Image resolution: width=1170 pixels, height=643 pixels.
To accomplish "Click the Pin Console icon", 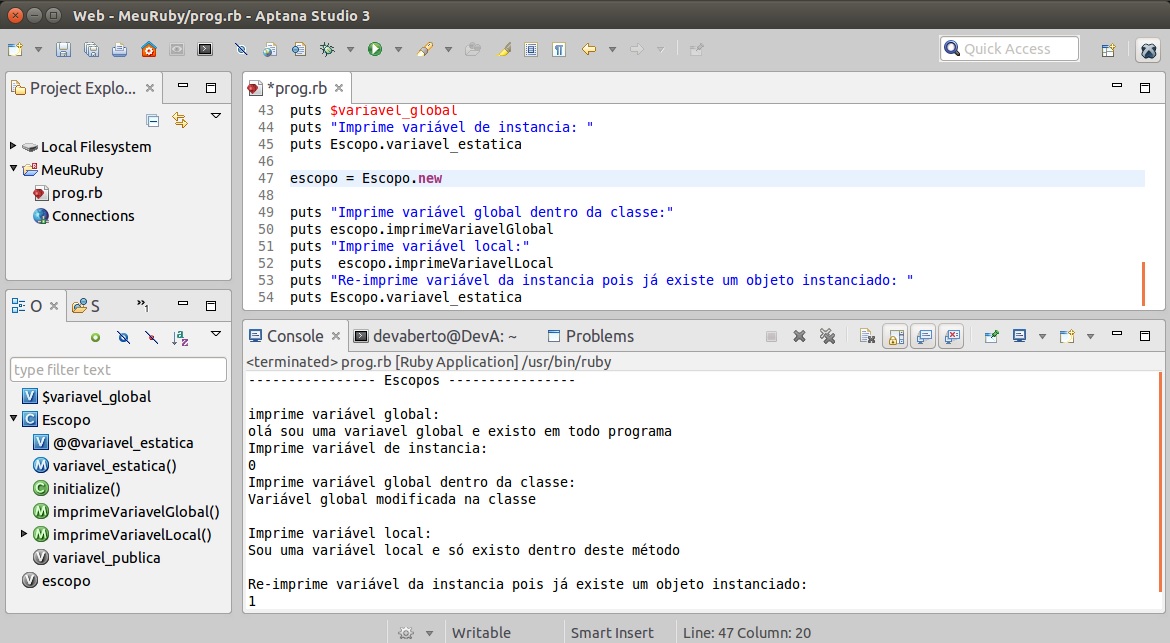I will coord(991,337).
